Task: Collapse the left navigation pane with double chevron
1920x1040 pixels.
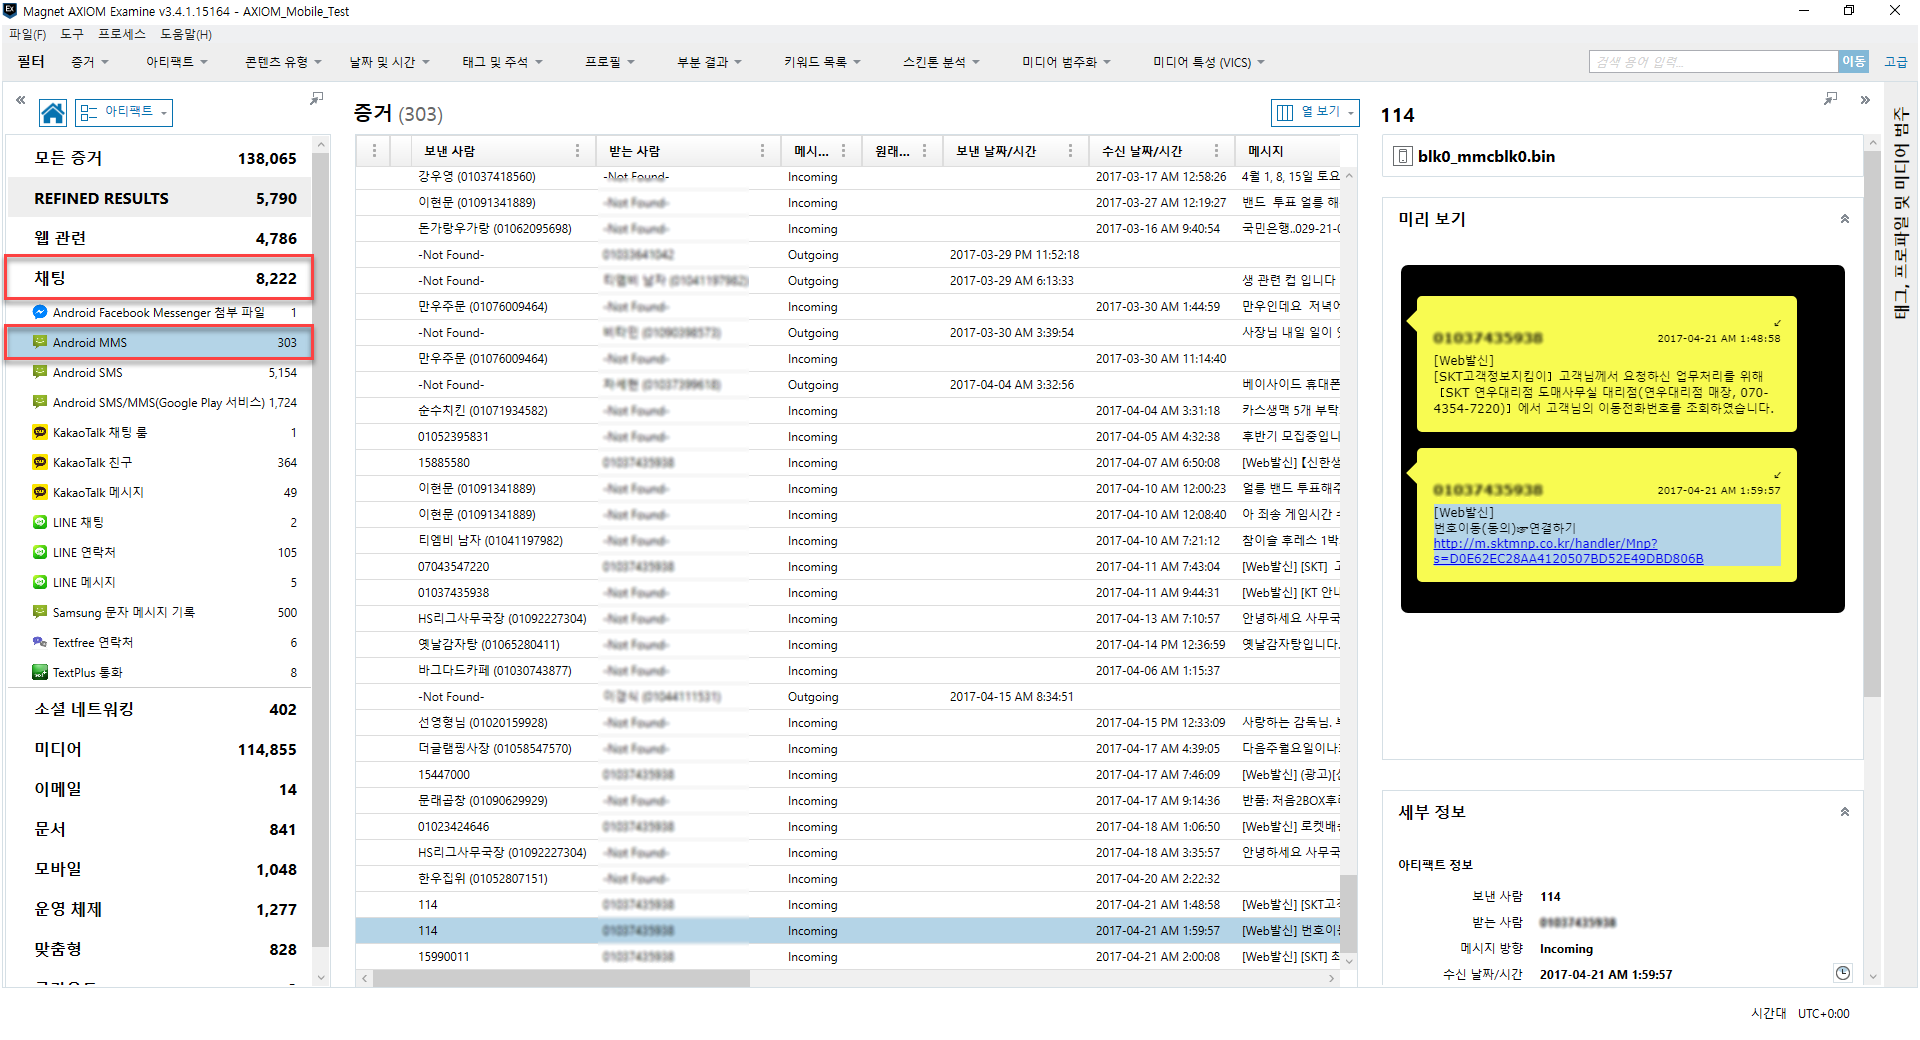Action: [x=20, y=100]
